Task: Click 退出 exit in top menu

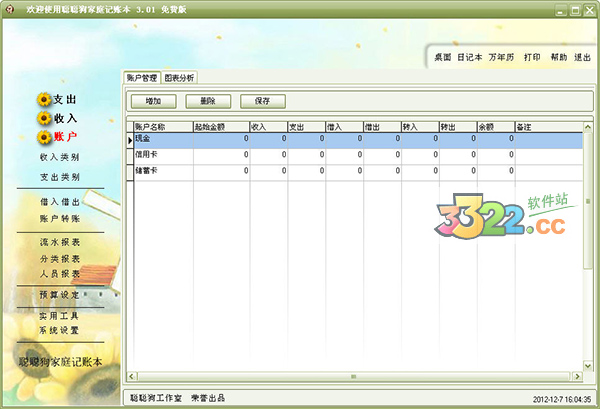Action: [x=582, y=57]
